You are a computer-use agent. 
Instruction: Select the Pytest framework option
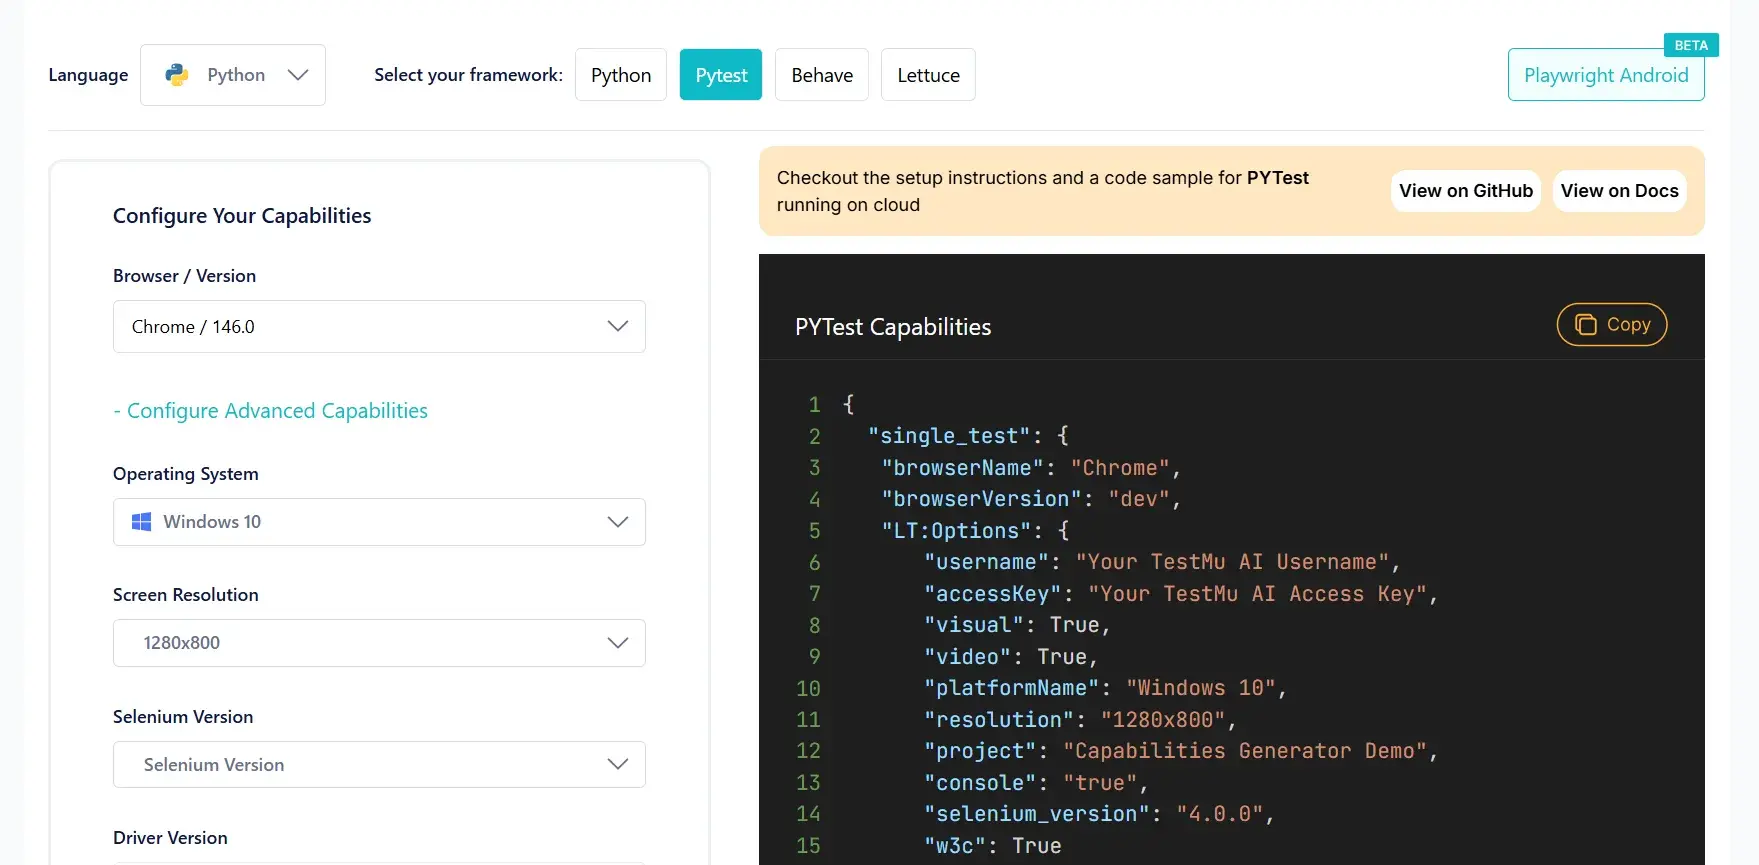coord(721,75)
